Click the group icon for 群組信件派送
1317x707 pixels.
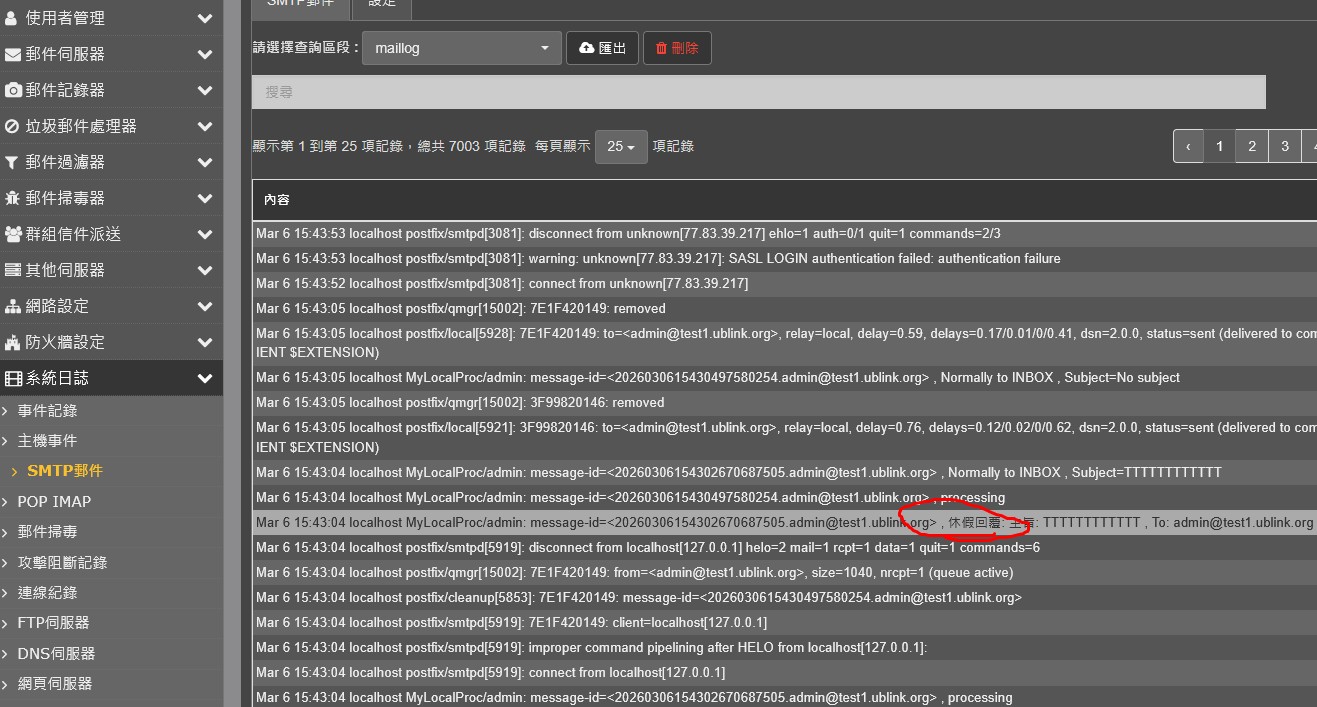coord(13,234)
